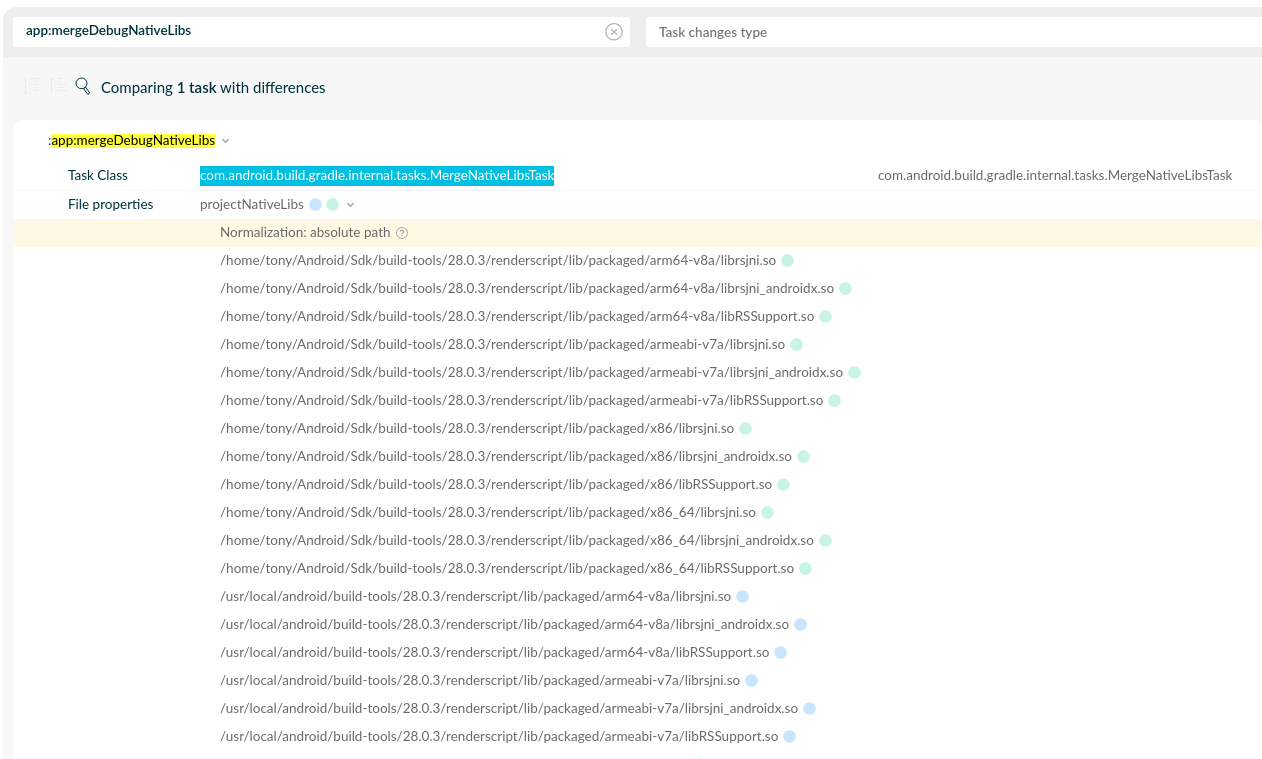Collapse the projectNativeLibs file property chevron
Screen dimensions: 1262x759
pyautogui.click(x=350, y=205)
